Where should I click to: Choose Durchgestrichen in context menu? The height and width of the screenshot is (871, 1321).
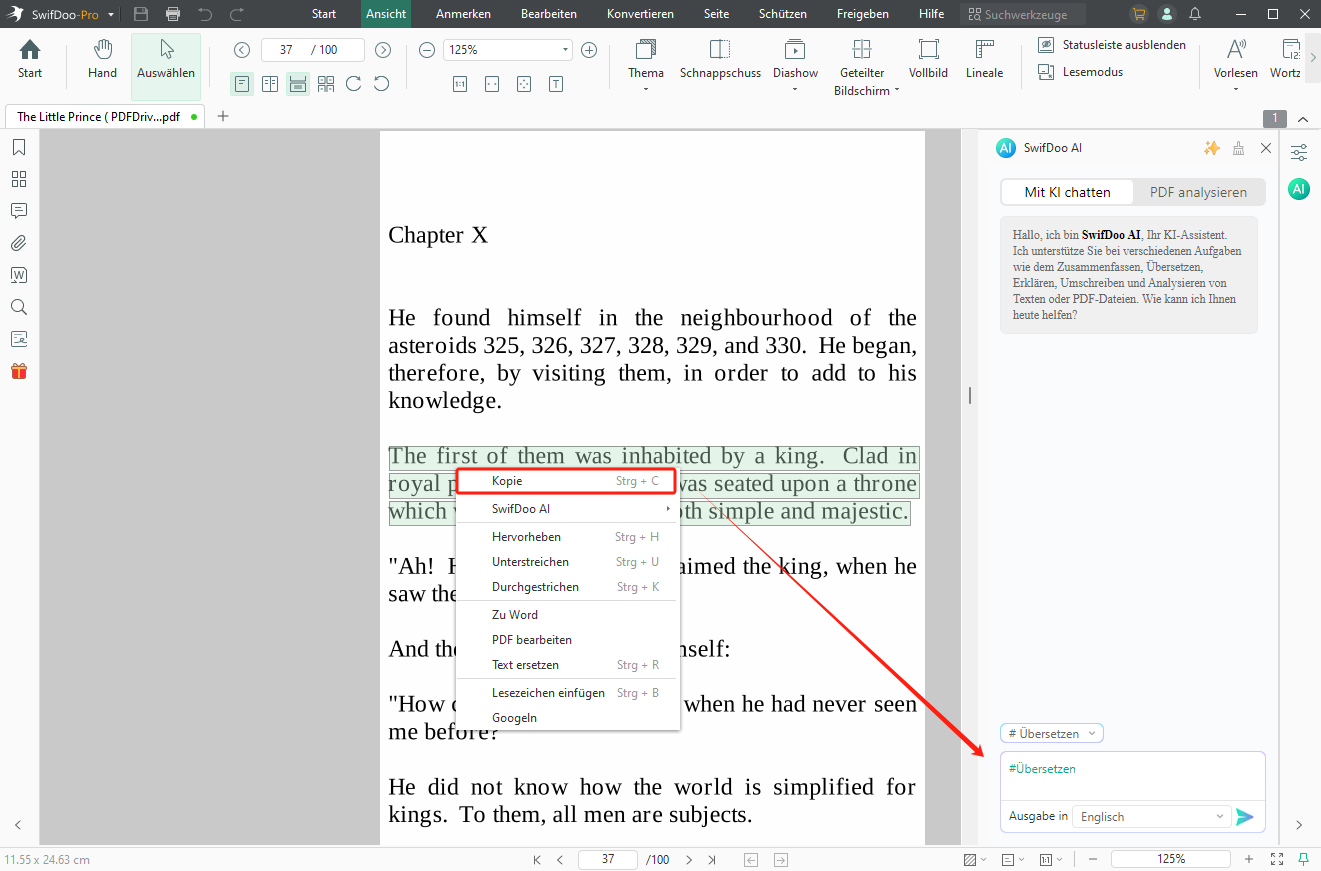(x=567, y=587)
